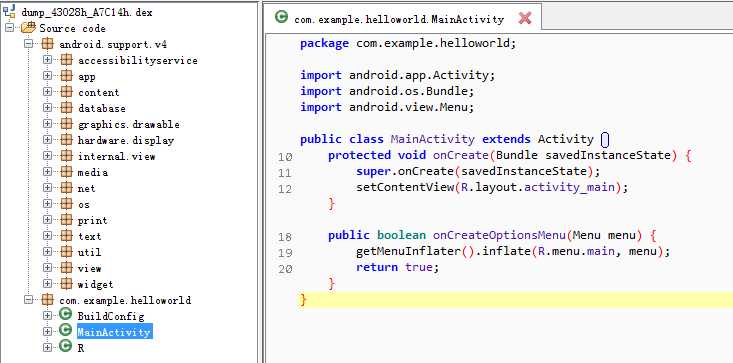Screen dimensions: 733x363
Task: Click getMenuInflater in the code
Action: coord(409,251)
